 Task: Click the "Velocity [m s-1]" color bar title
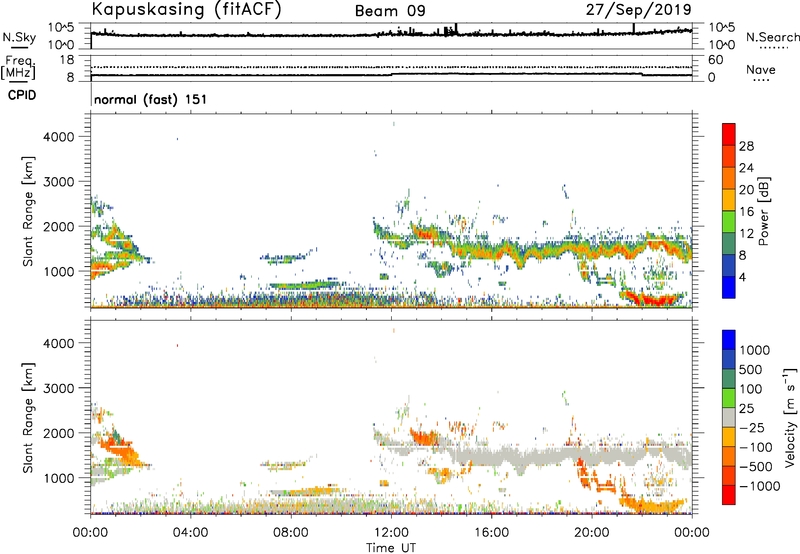pyautogui.click(x=790, y=417)
